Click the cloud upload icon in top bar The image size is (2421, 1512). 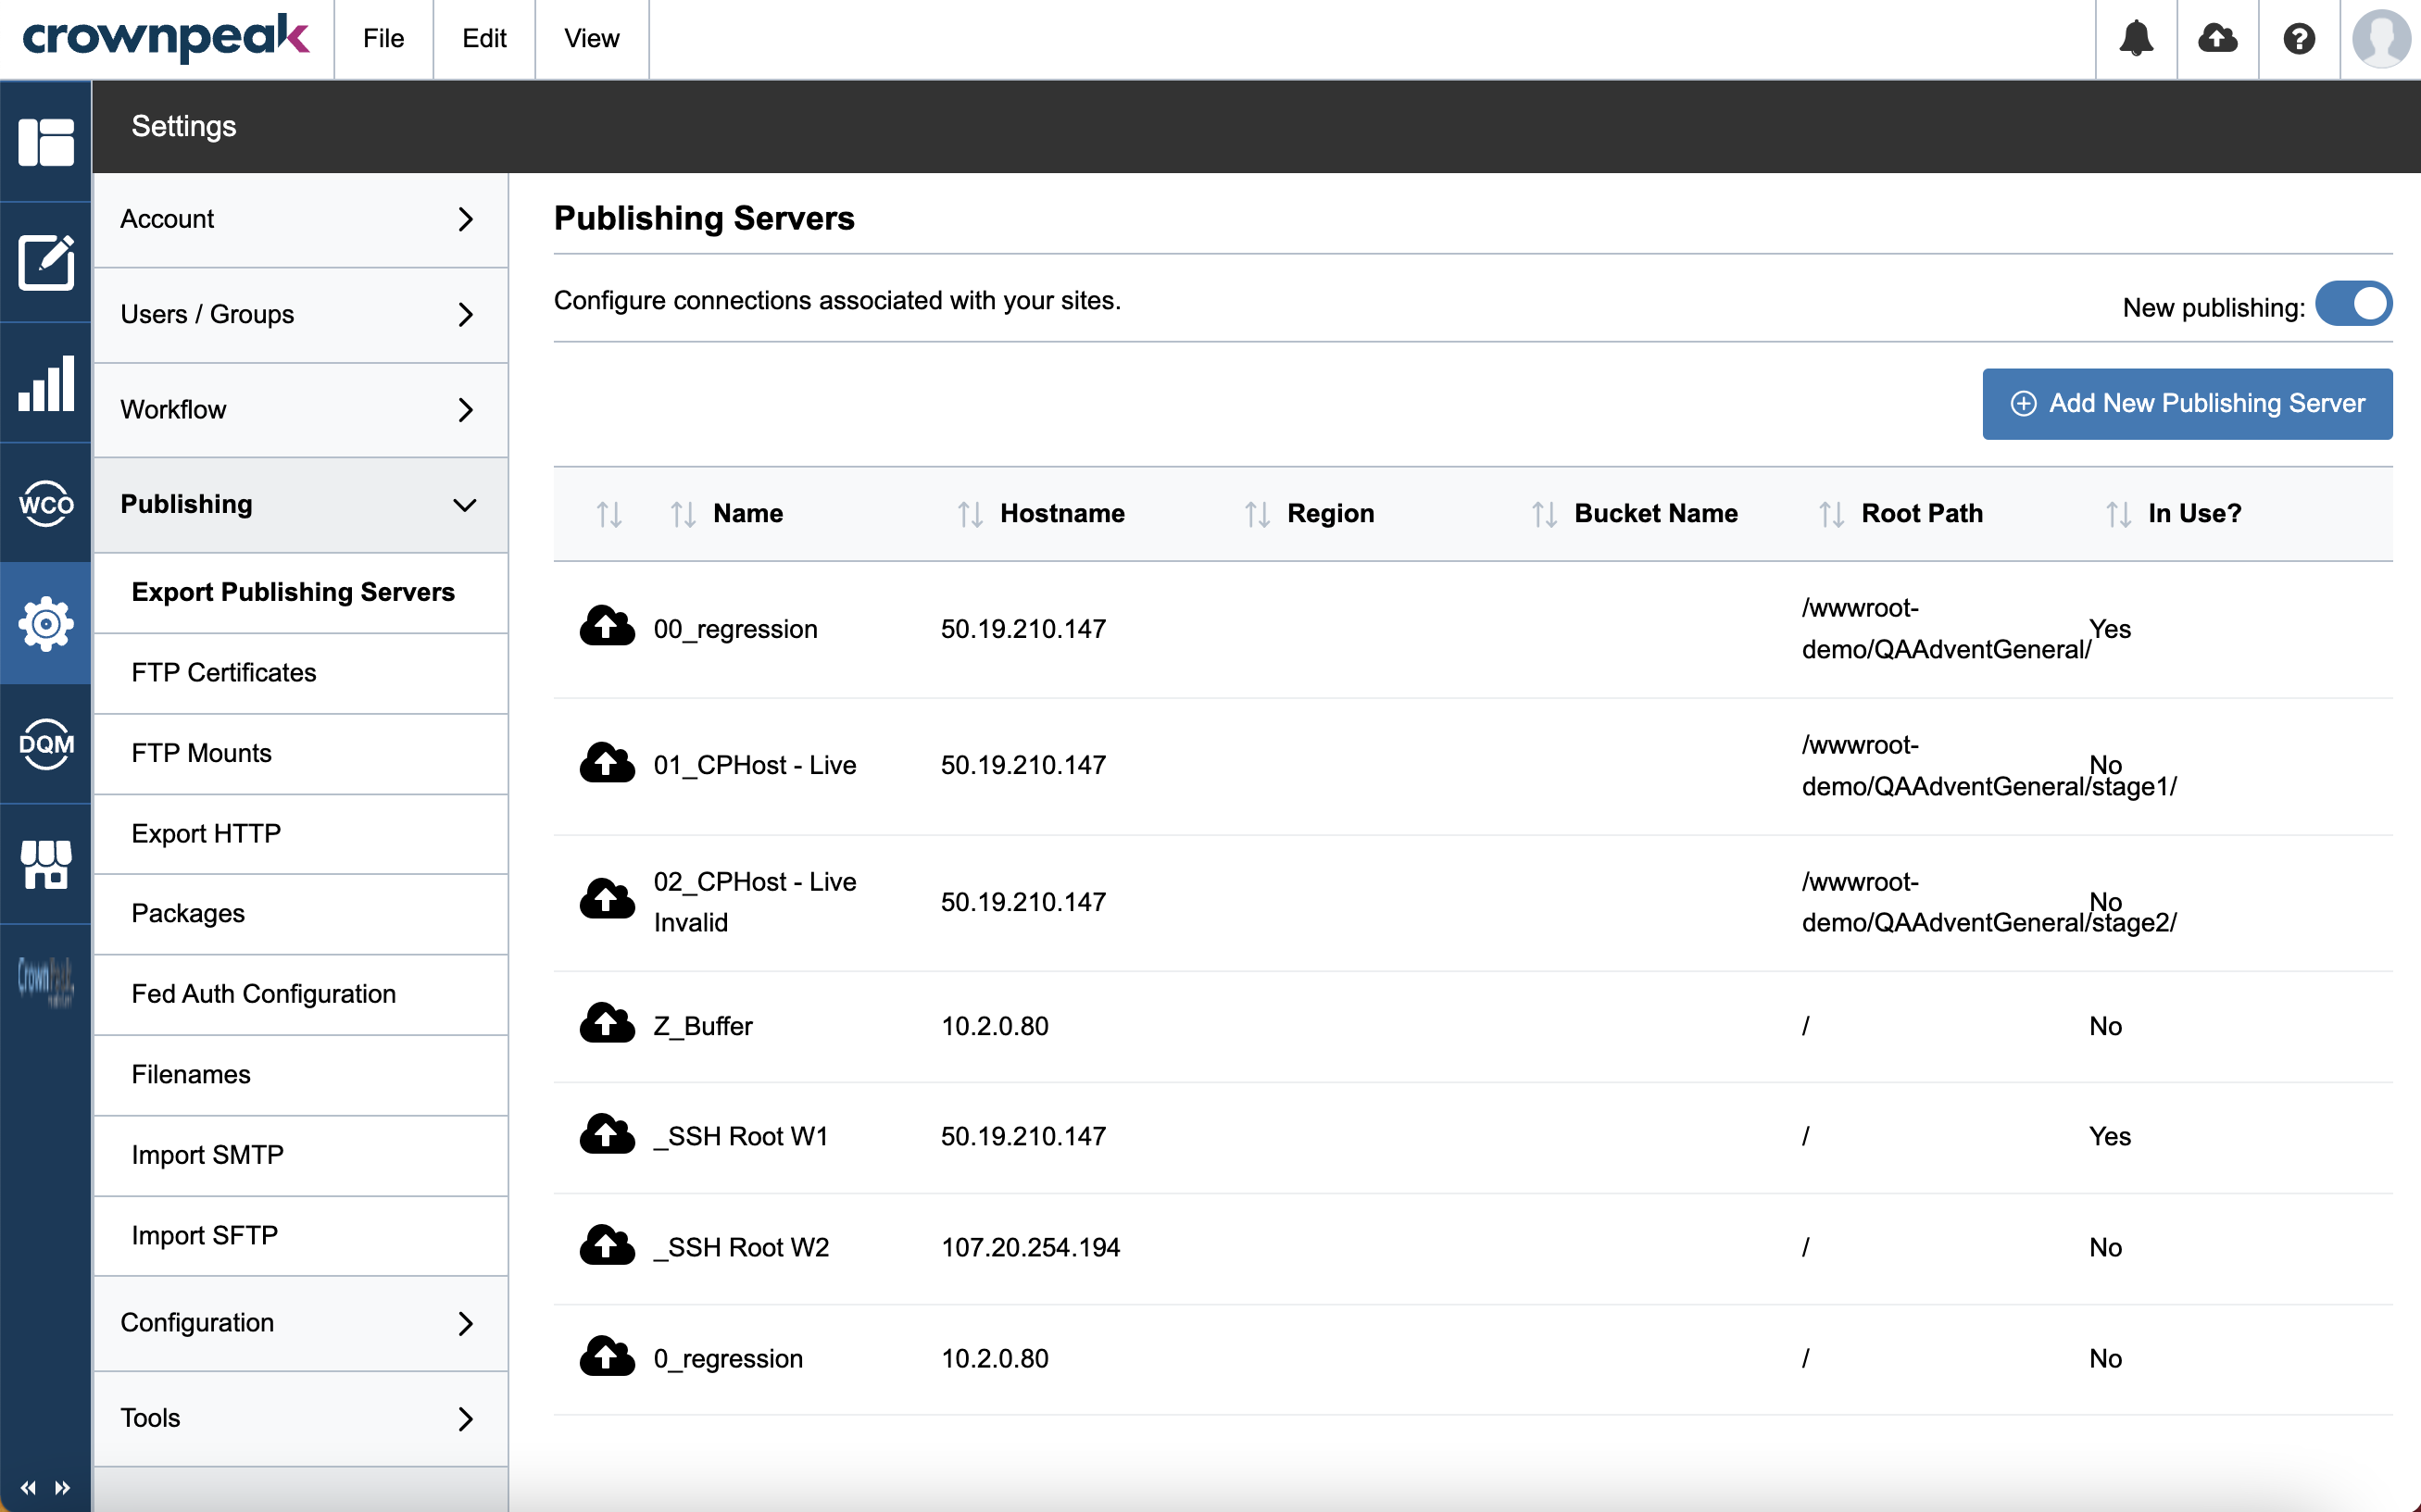2217,39
